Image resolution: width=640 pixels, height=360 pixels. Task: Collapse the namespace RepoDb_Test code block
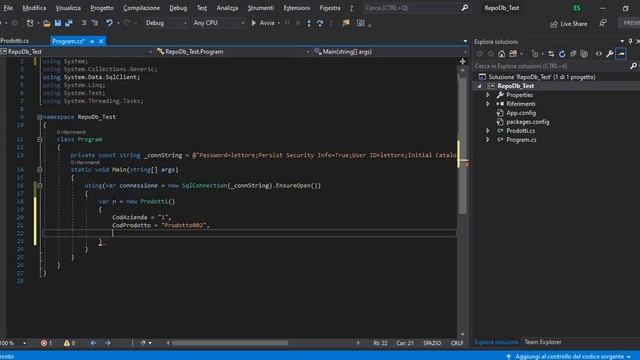(40, 117)
